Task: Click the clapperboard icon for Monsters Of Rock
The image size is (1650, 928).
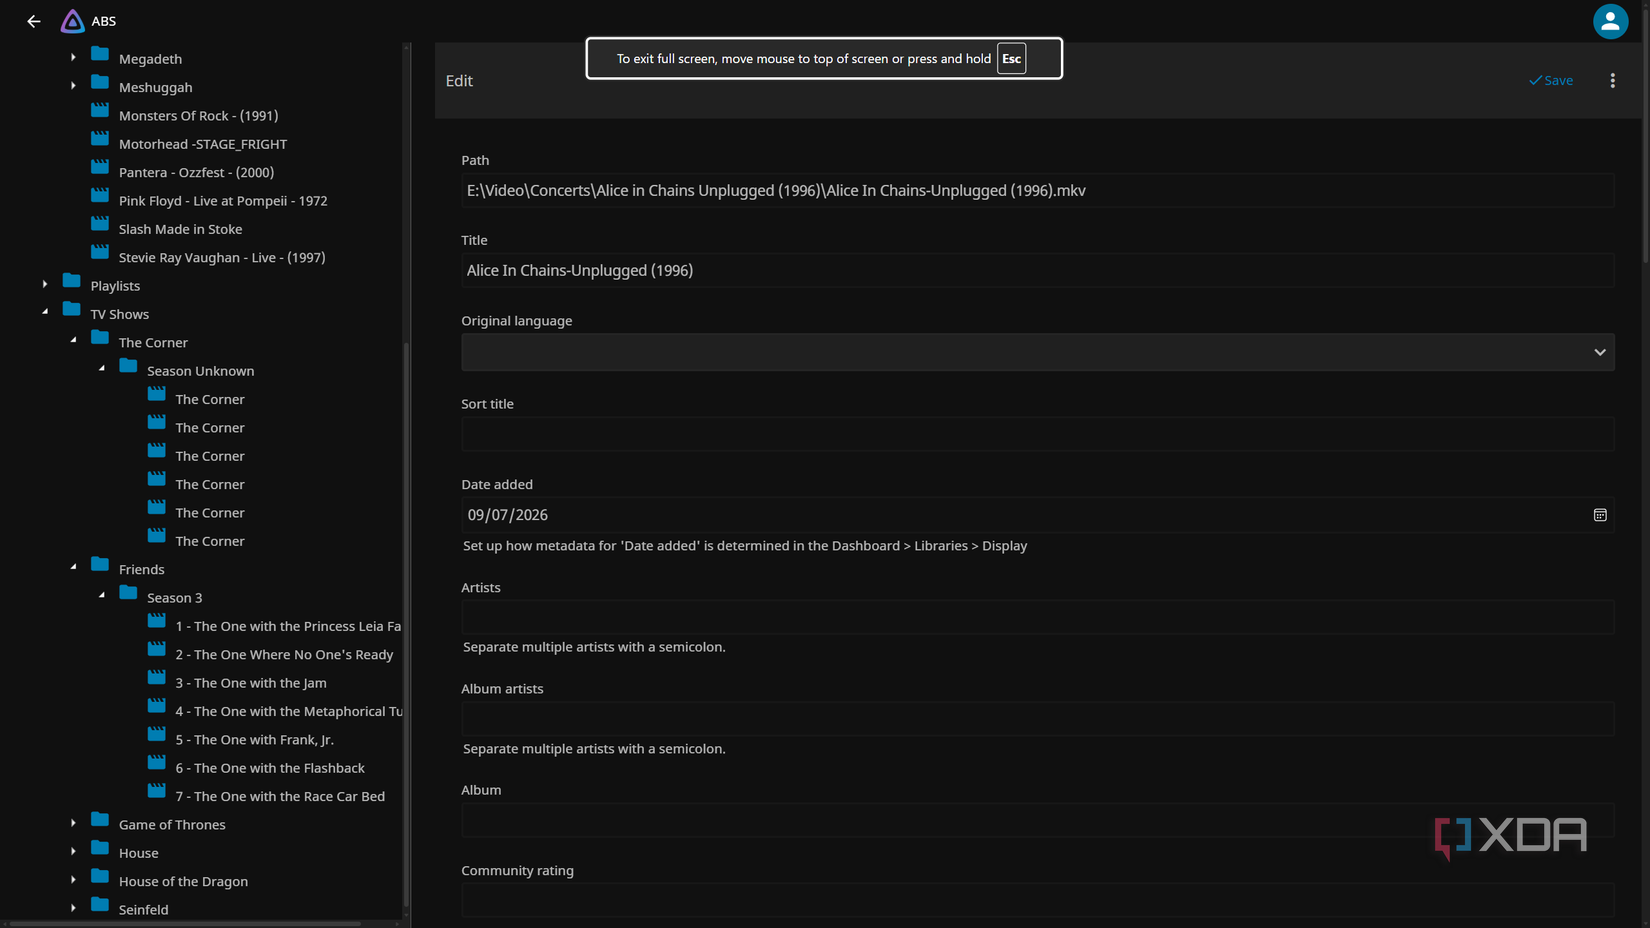Action: pos(100,110)
